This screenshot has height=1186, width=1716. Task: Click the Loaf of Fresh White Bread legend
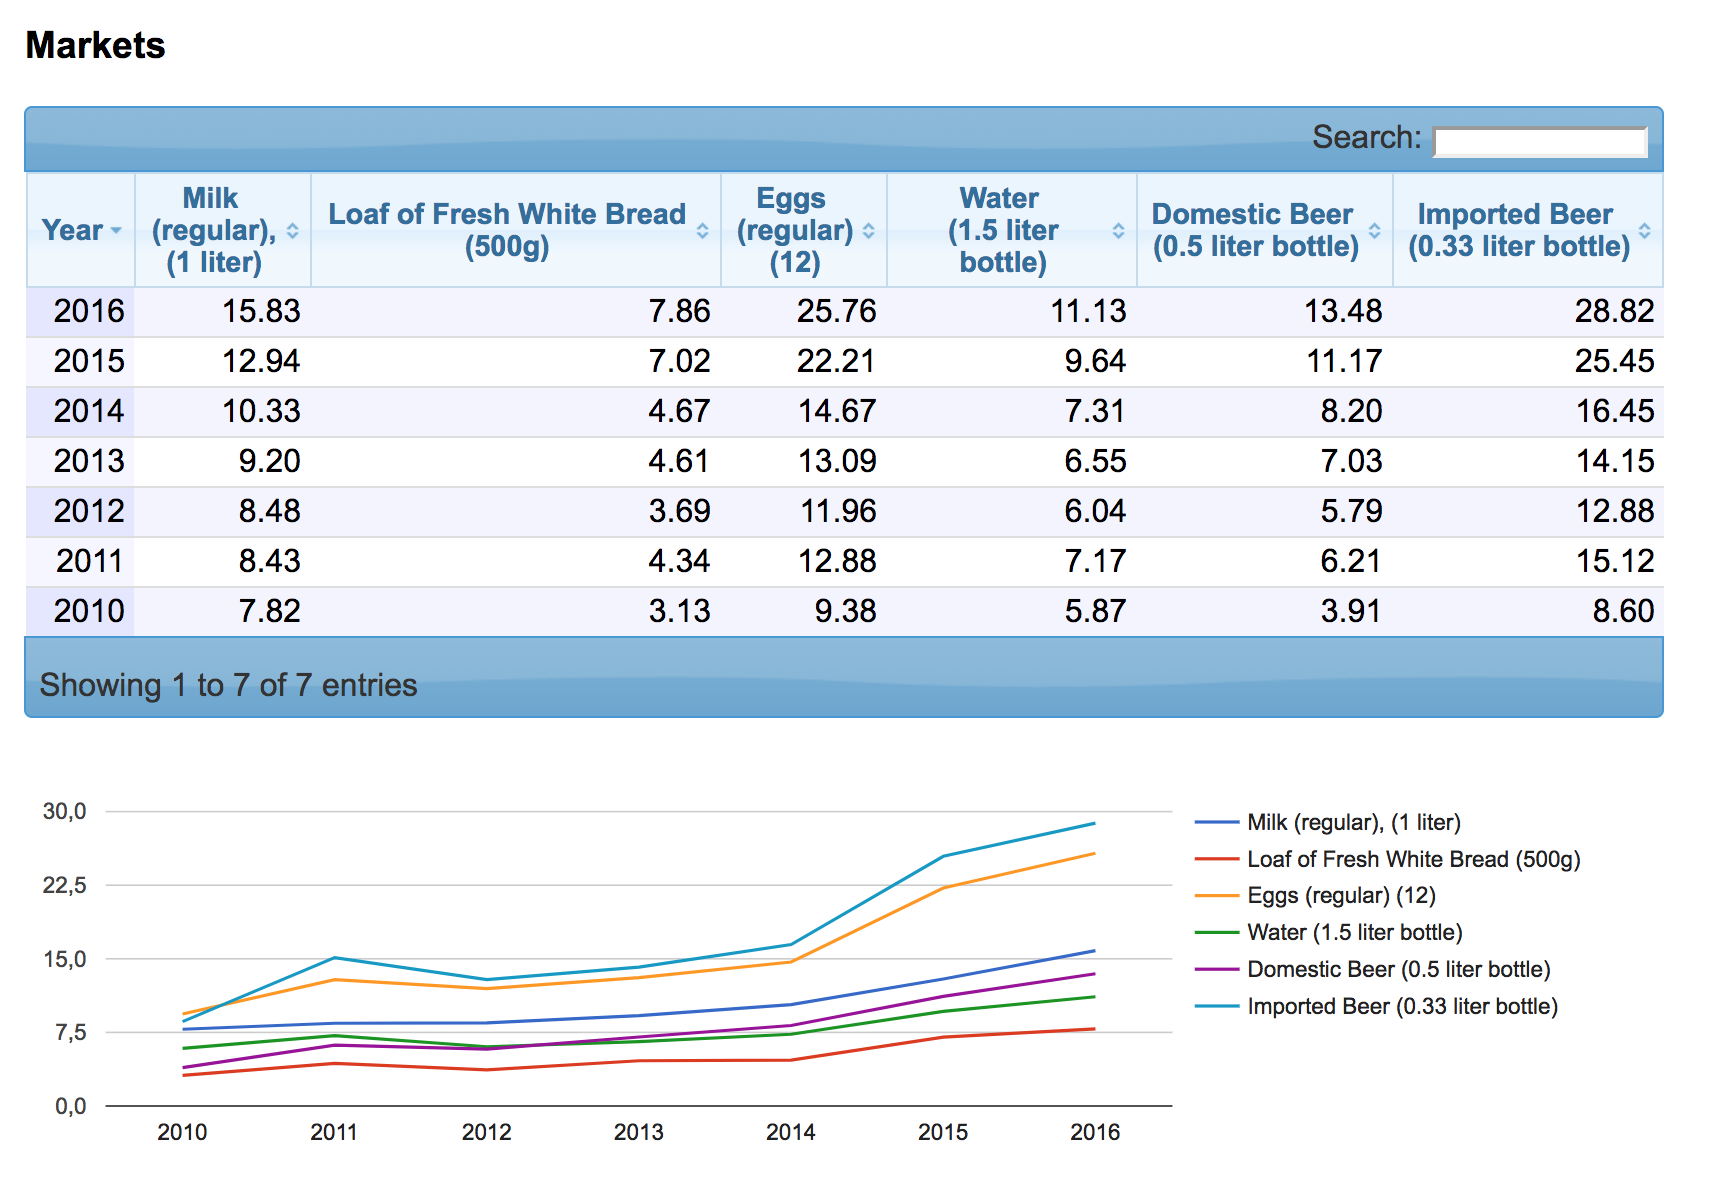[x=1412, y=859]
